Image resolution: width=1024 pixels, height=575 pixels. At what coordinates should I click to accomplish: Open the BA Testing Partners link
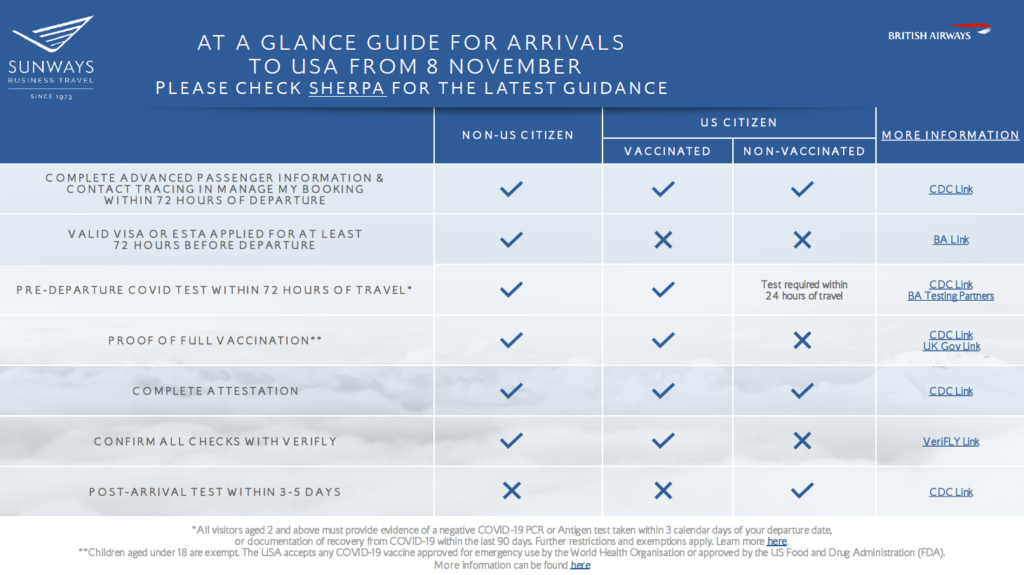click(x=950, y=296)
